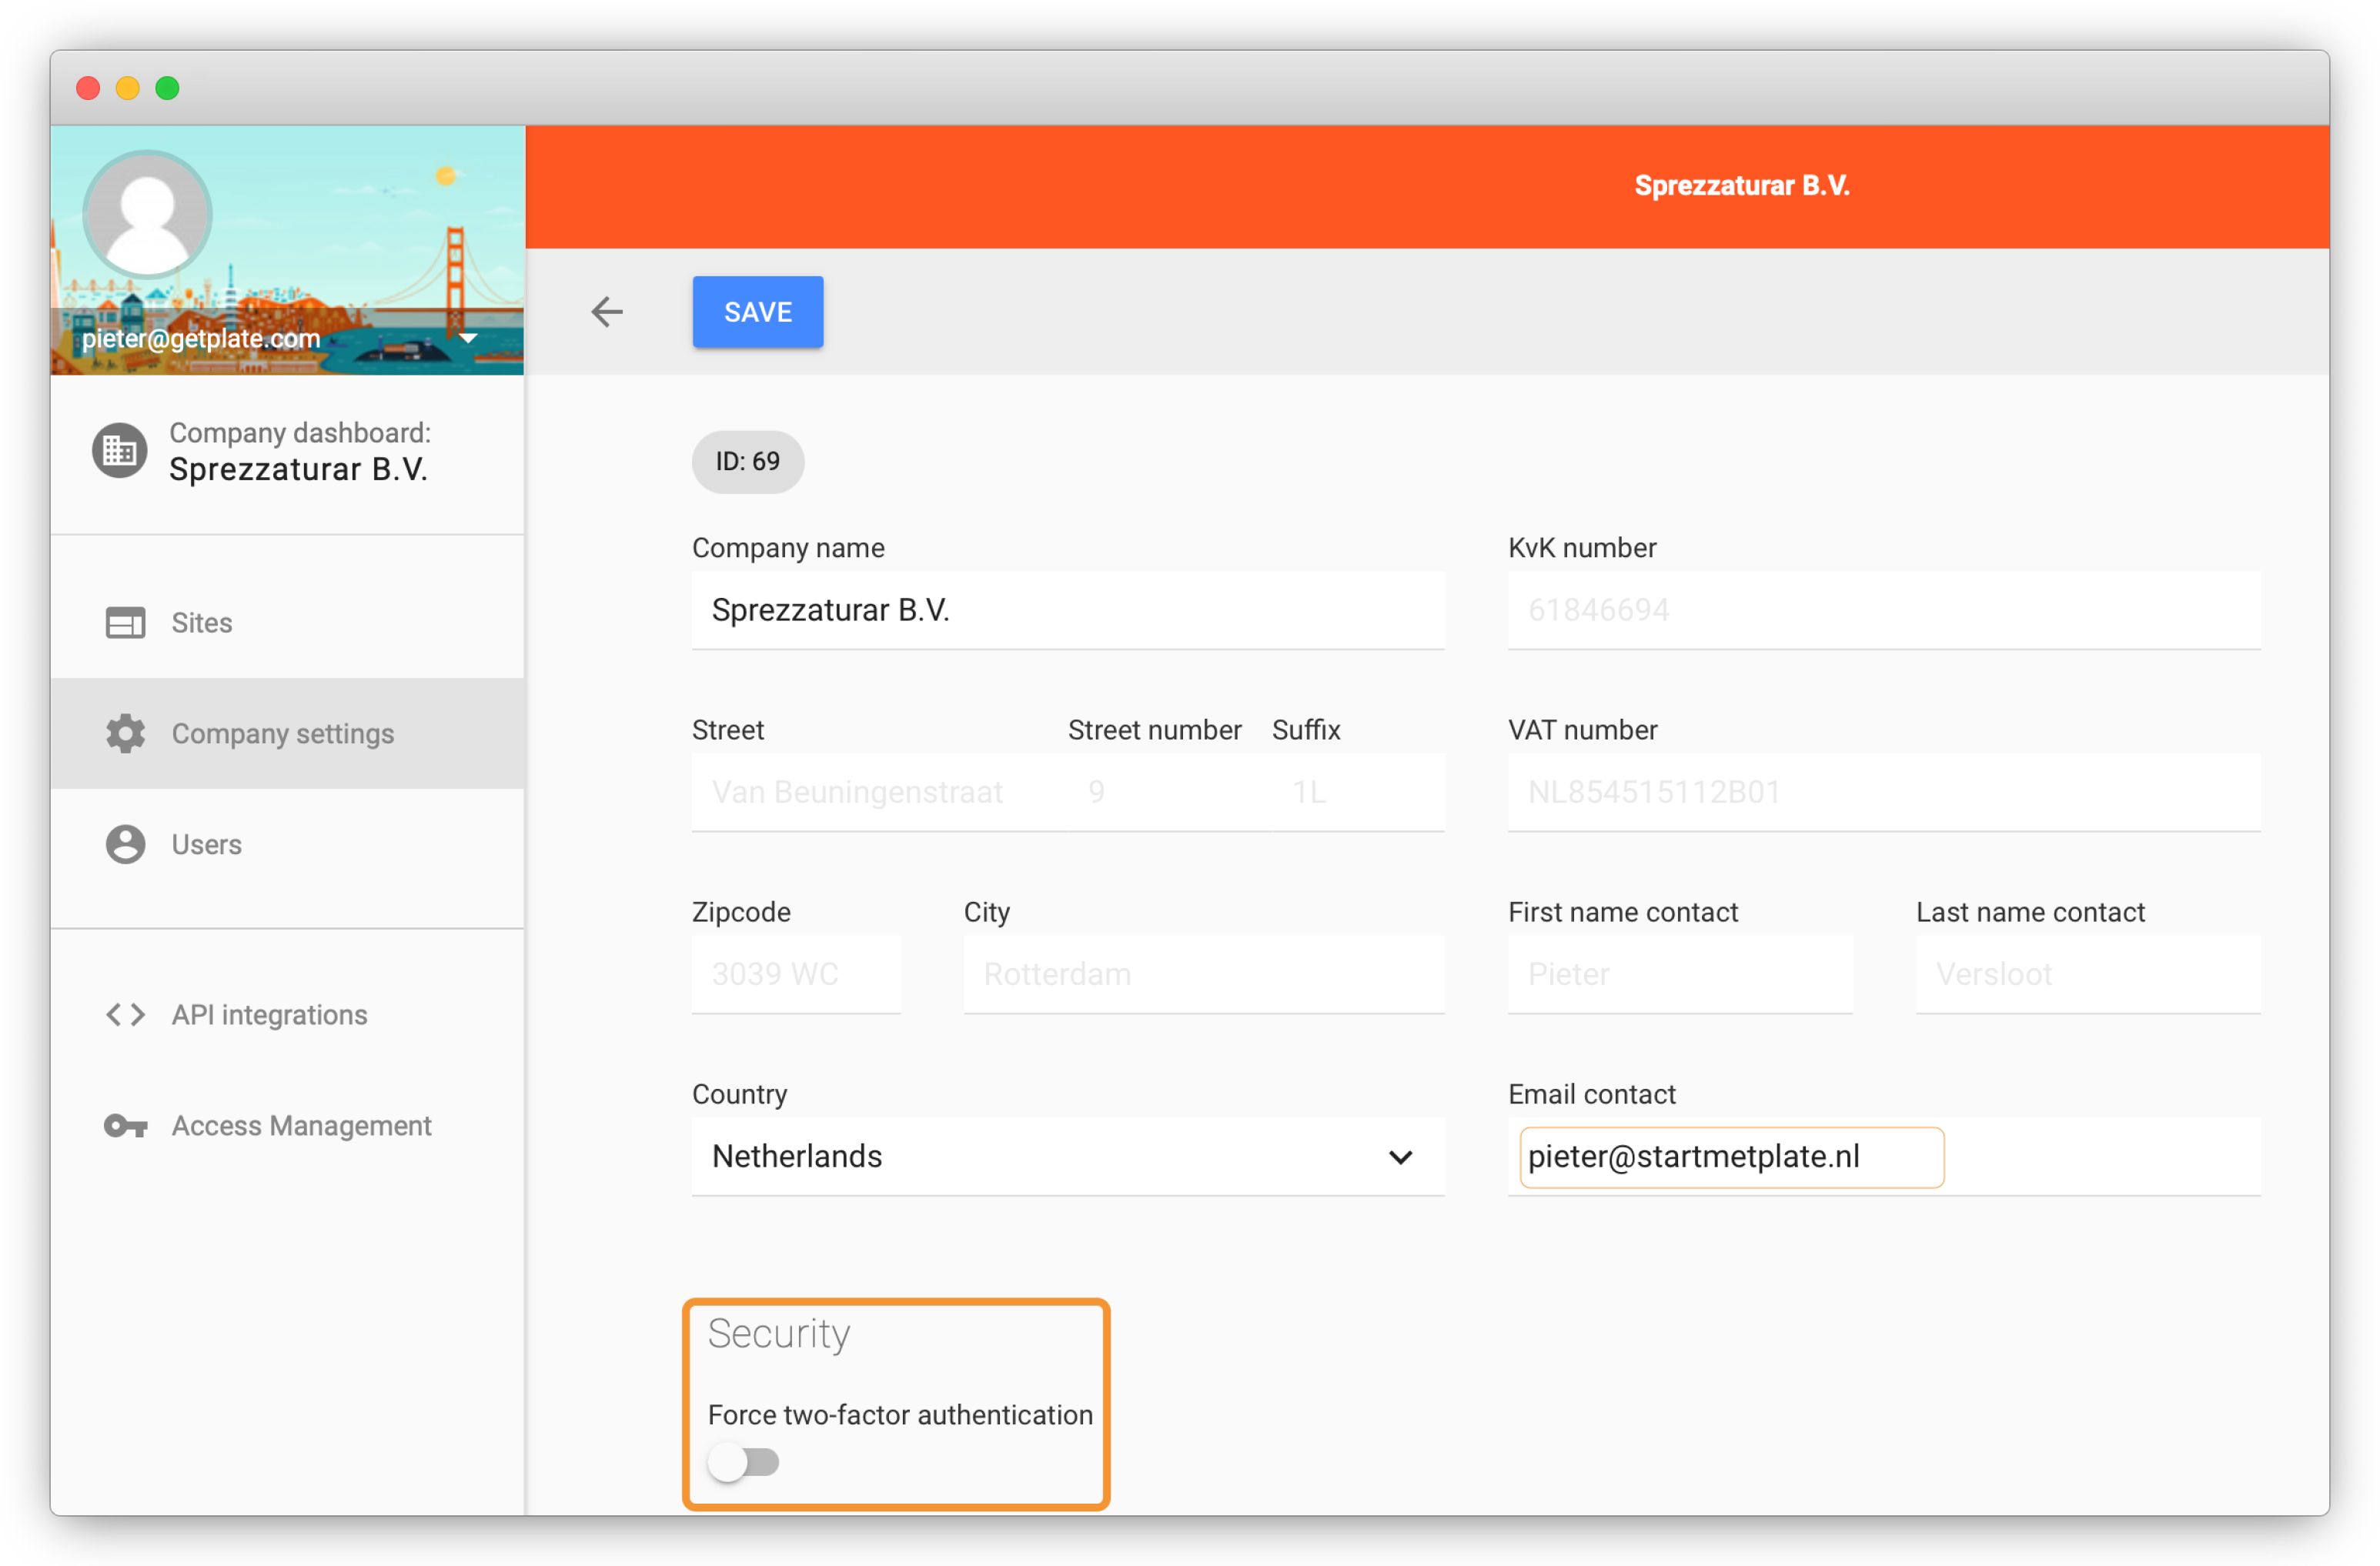Click the back arrow icon
The image size is (2380, 1566).
[x=607, y=312]
